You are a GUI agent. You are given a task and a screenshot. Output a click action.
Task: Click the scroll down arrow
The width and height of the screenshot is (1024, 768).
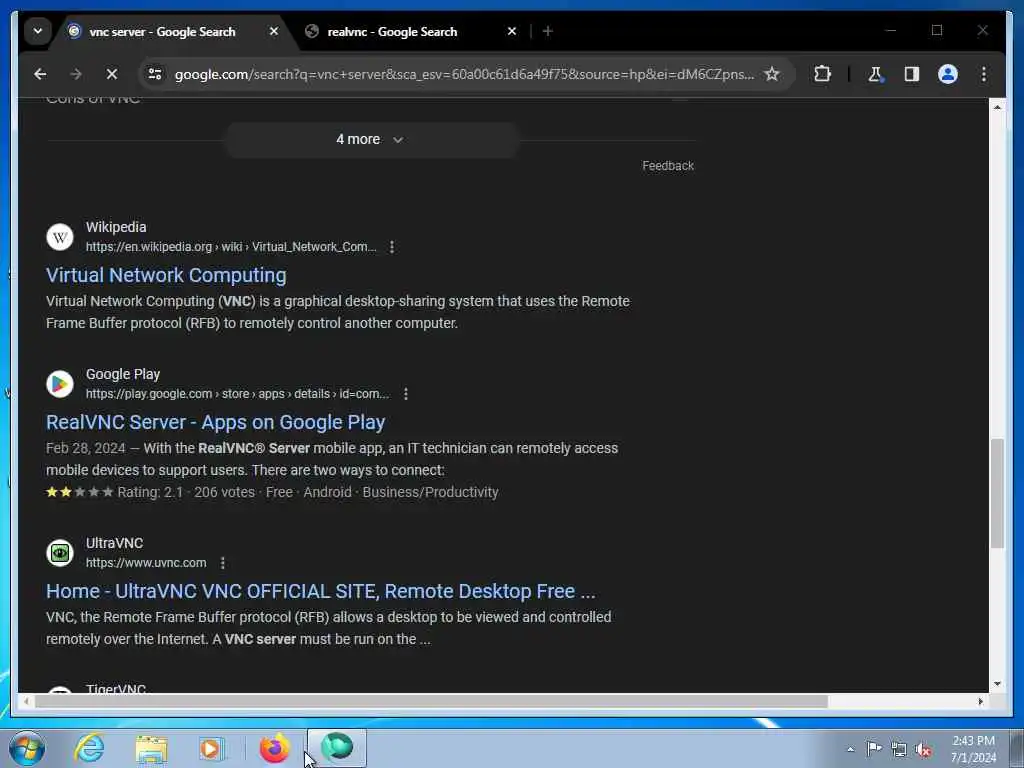tap(997, 684)
